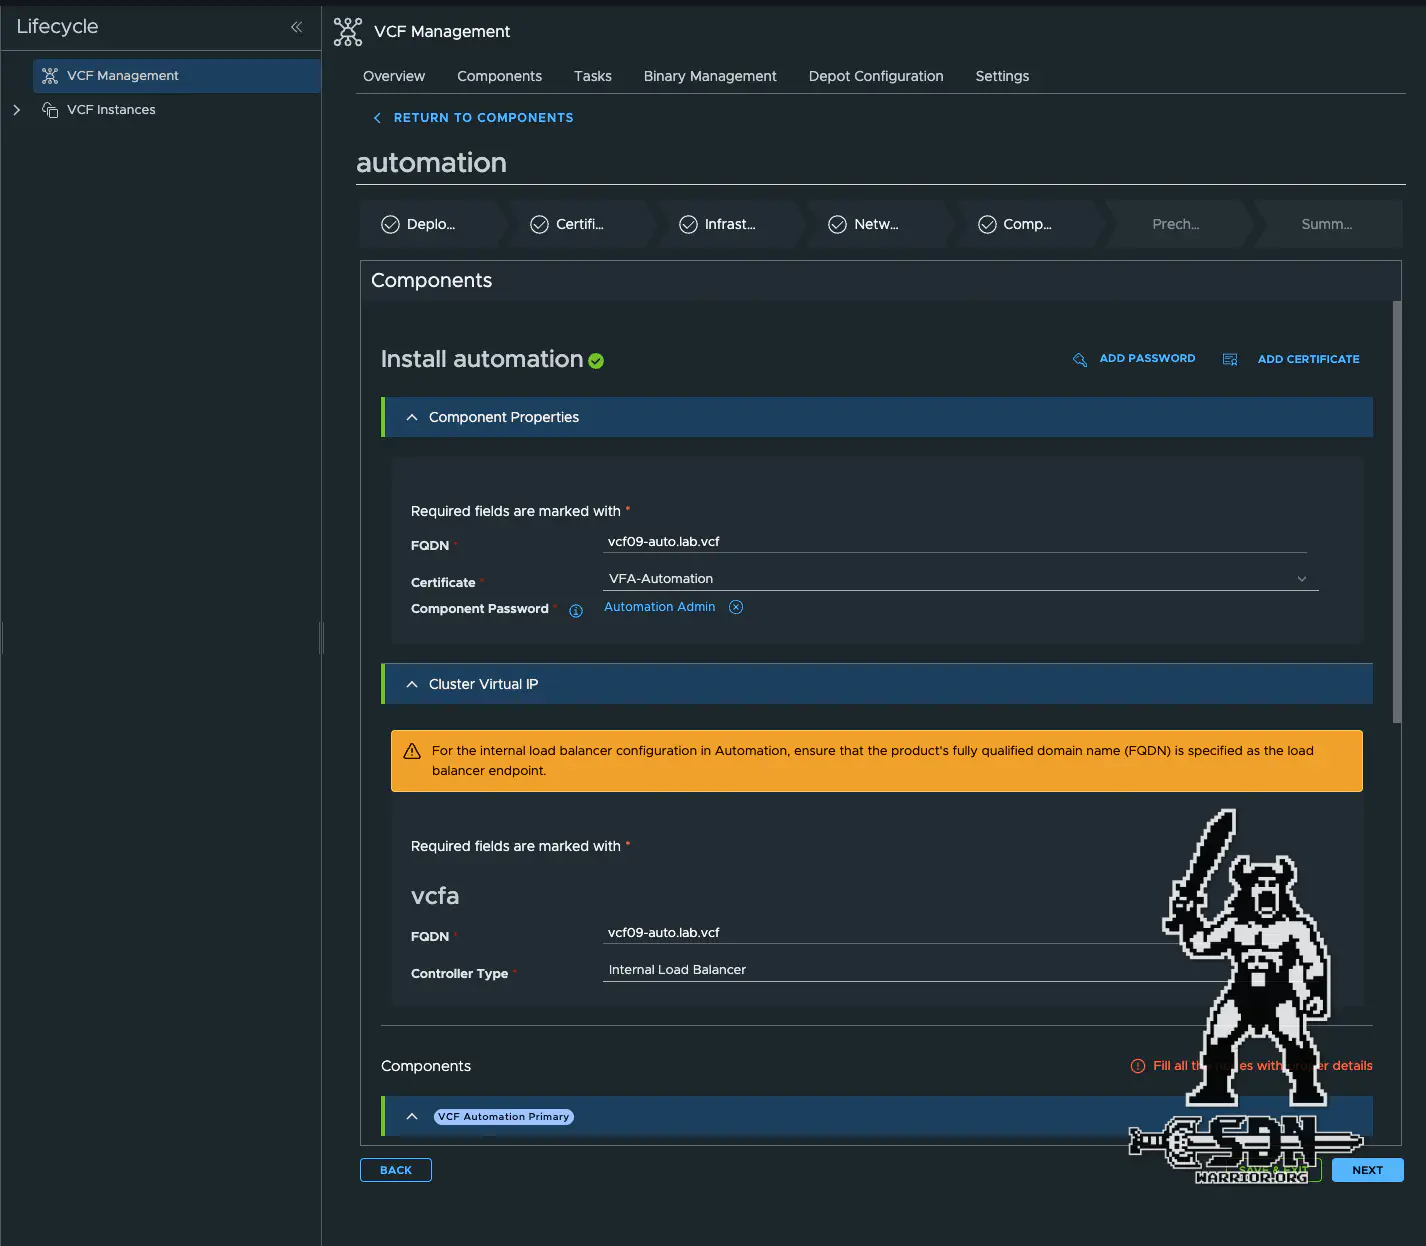
Task: Expand the VCF Instances tree node
Action: (16, 110)
